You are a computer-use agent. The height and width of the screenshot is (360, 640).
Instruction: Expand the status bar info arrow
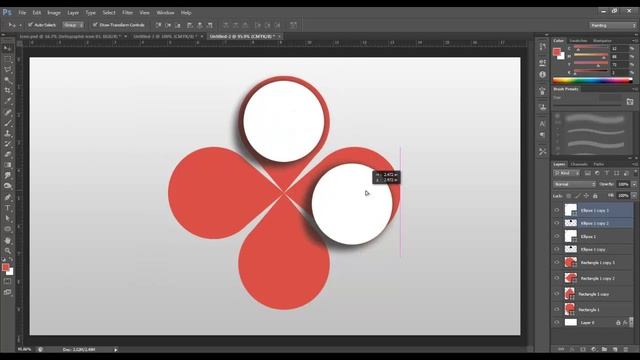(x=116, y=350)
